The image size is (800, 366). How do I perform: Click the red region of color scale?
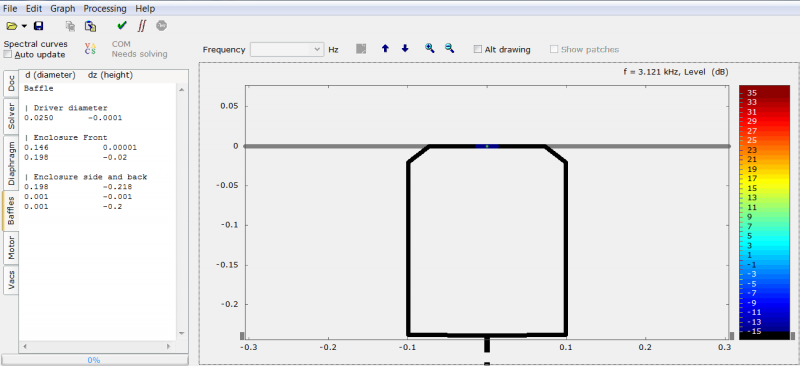pyautogui.click(x=764, y=116)
